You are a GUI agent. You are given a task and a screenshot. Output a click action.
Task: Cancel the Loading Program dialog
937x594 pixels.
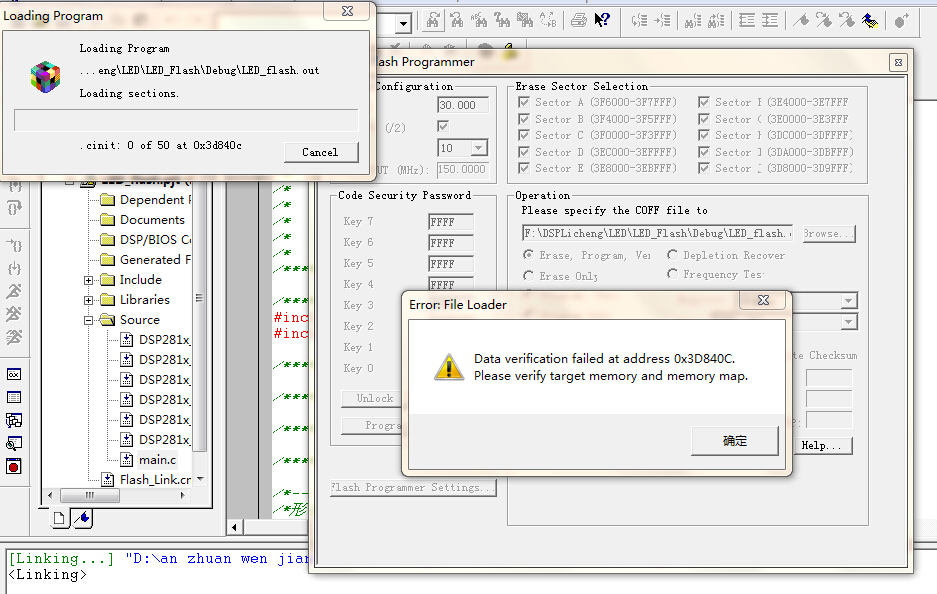click(321, 152)
